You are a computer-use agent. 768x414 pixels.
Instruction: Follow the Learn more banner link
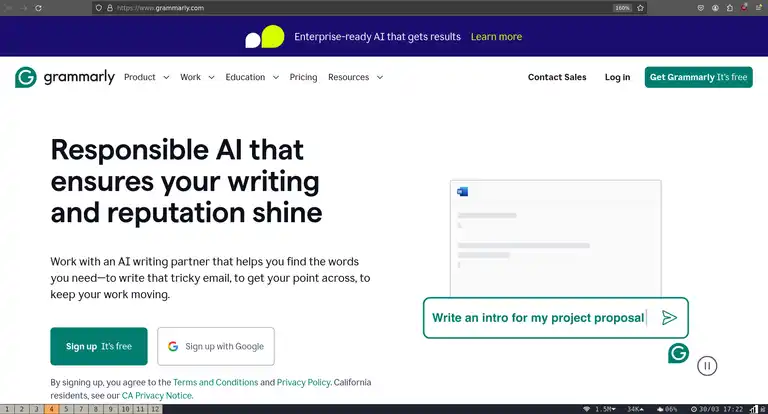496,37
